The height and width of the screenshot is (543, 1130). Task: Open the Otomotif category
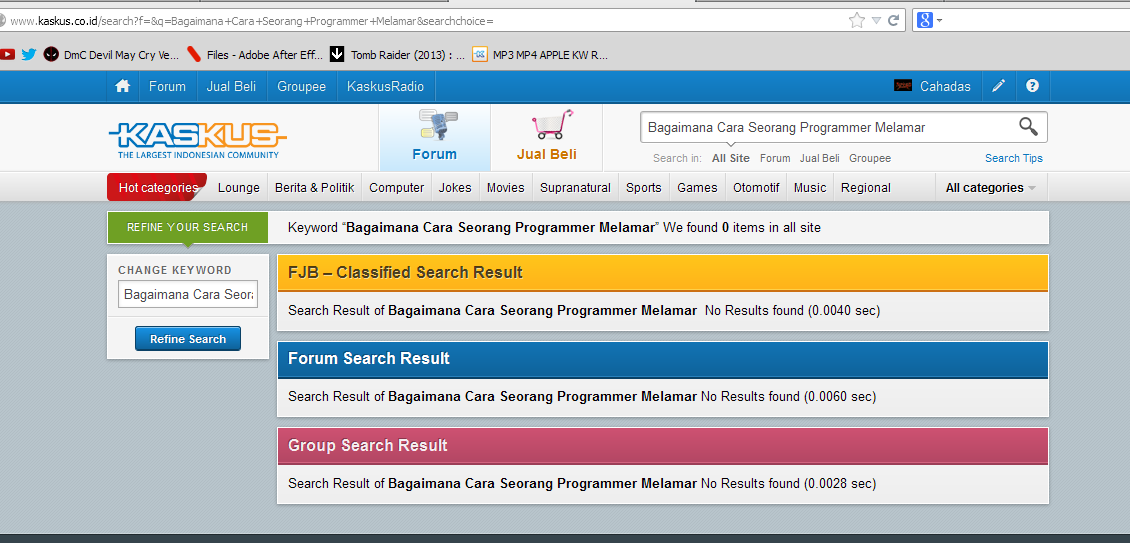(756, 187)
